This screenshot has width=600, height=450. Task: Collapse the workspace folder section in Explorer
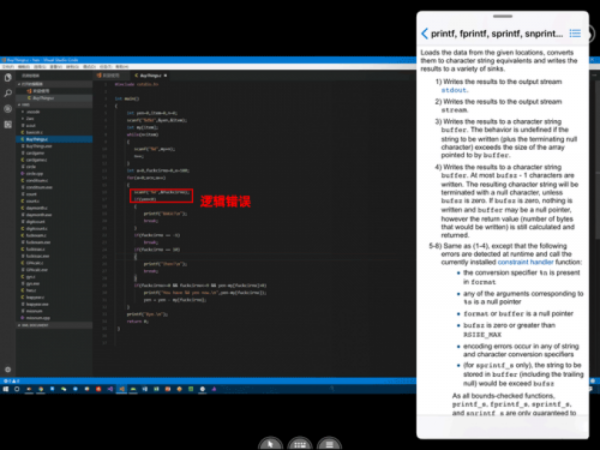pos(54,104)
